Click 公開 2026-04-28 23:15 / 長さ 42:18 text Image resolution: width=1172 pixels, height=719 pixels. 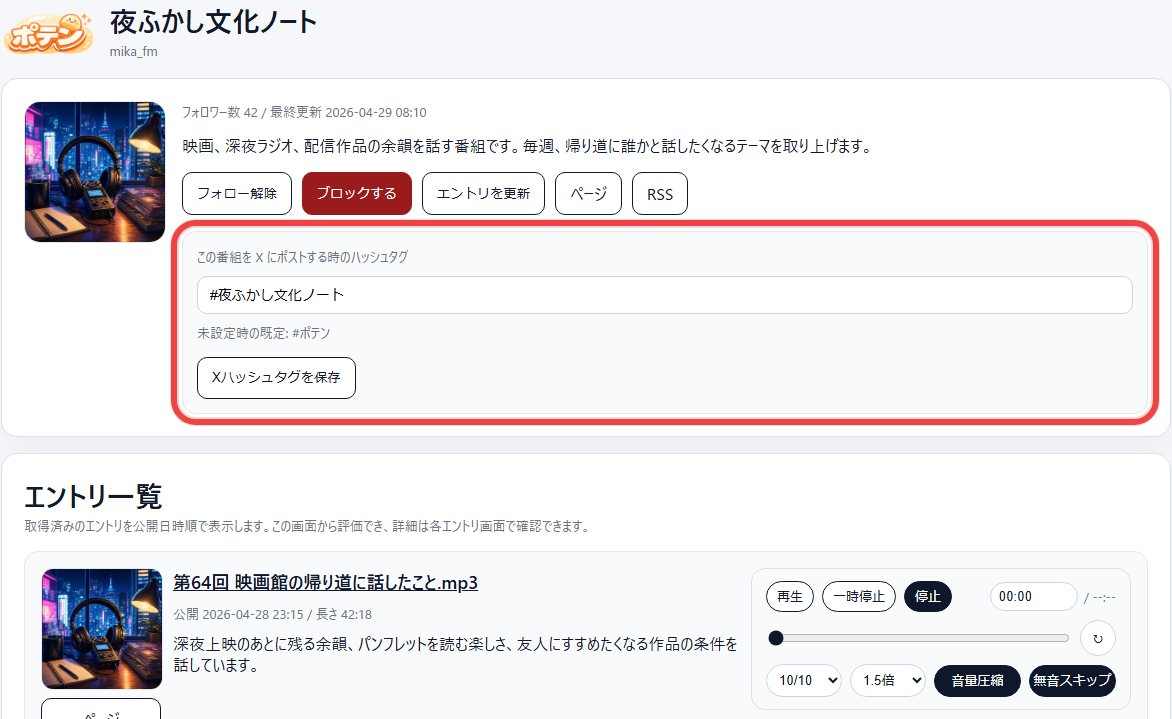273,614
